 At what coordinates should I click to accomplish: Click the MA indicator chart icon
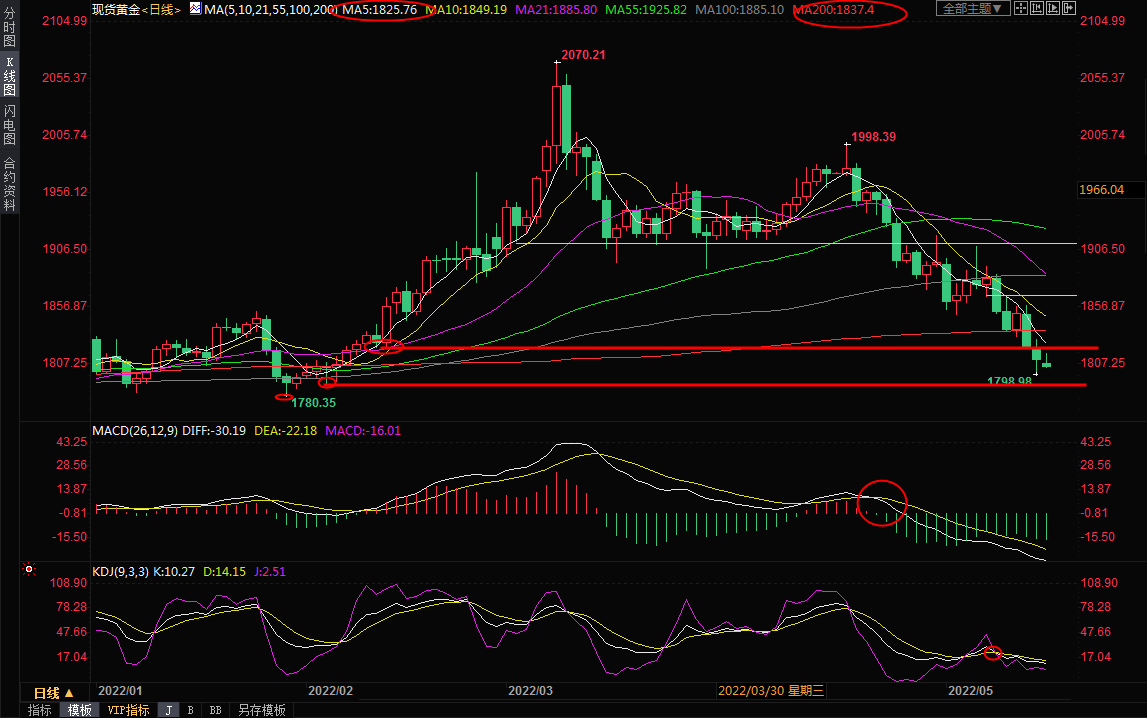pyautogui.click(x=194, y=9)
